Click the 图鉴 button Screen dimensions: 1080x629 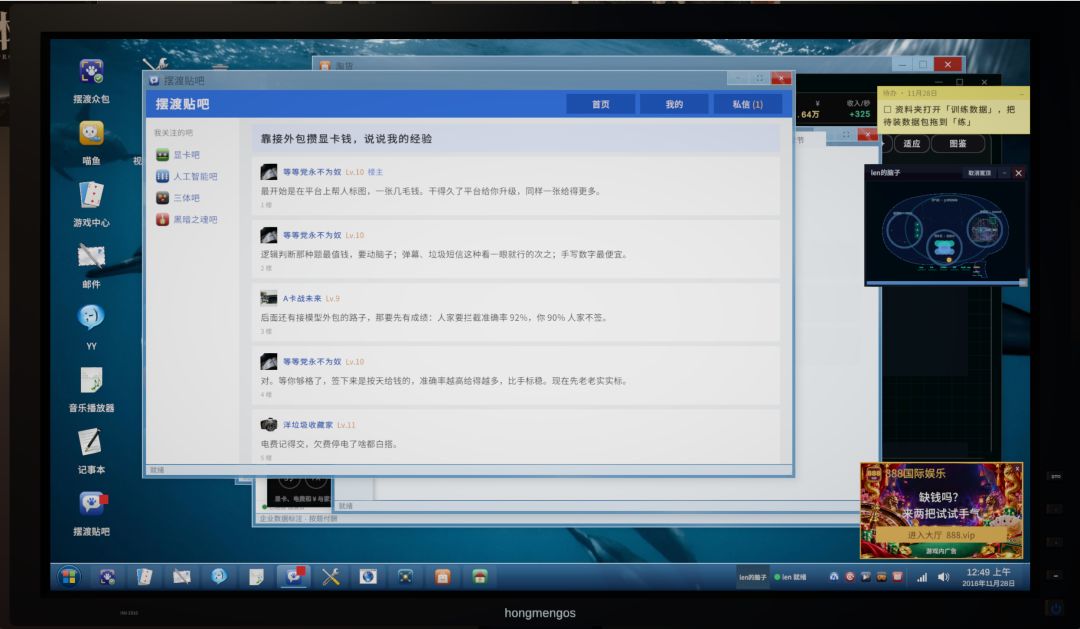(x=957, y=143)
